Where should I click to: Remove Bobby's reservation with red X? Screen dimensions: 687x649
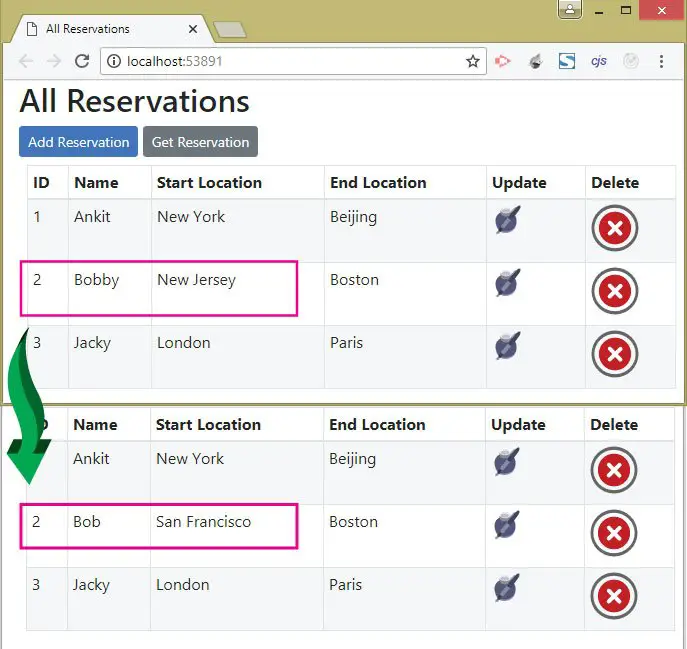[x=614, y=291]
